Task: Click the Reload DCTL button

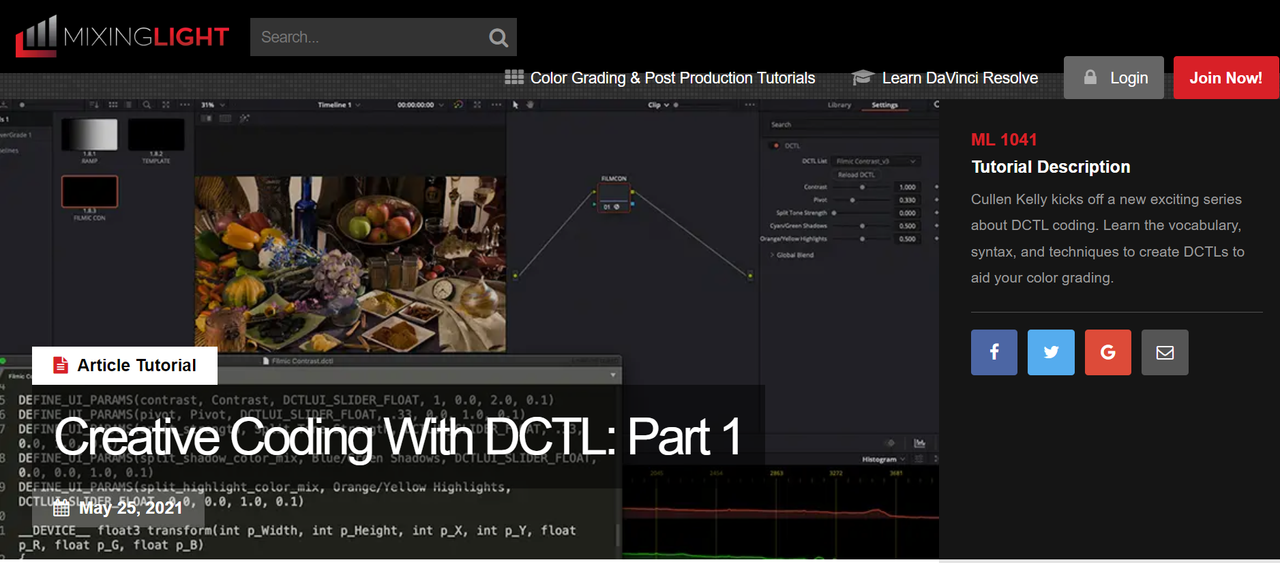Action: coord(856,174)
